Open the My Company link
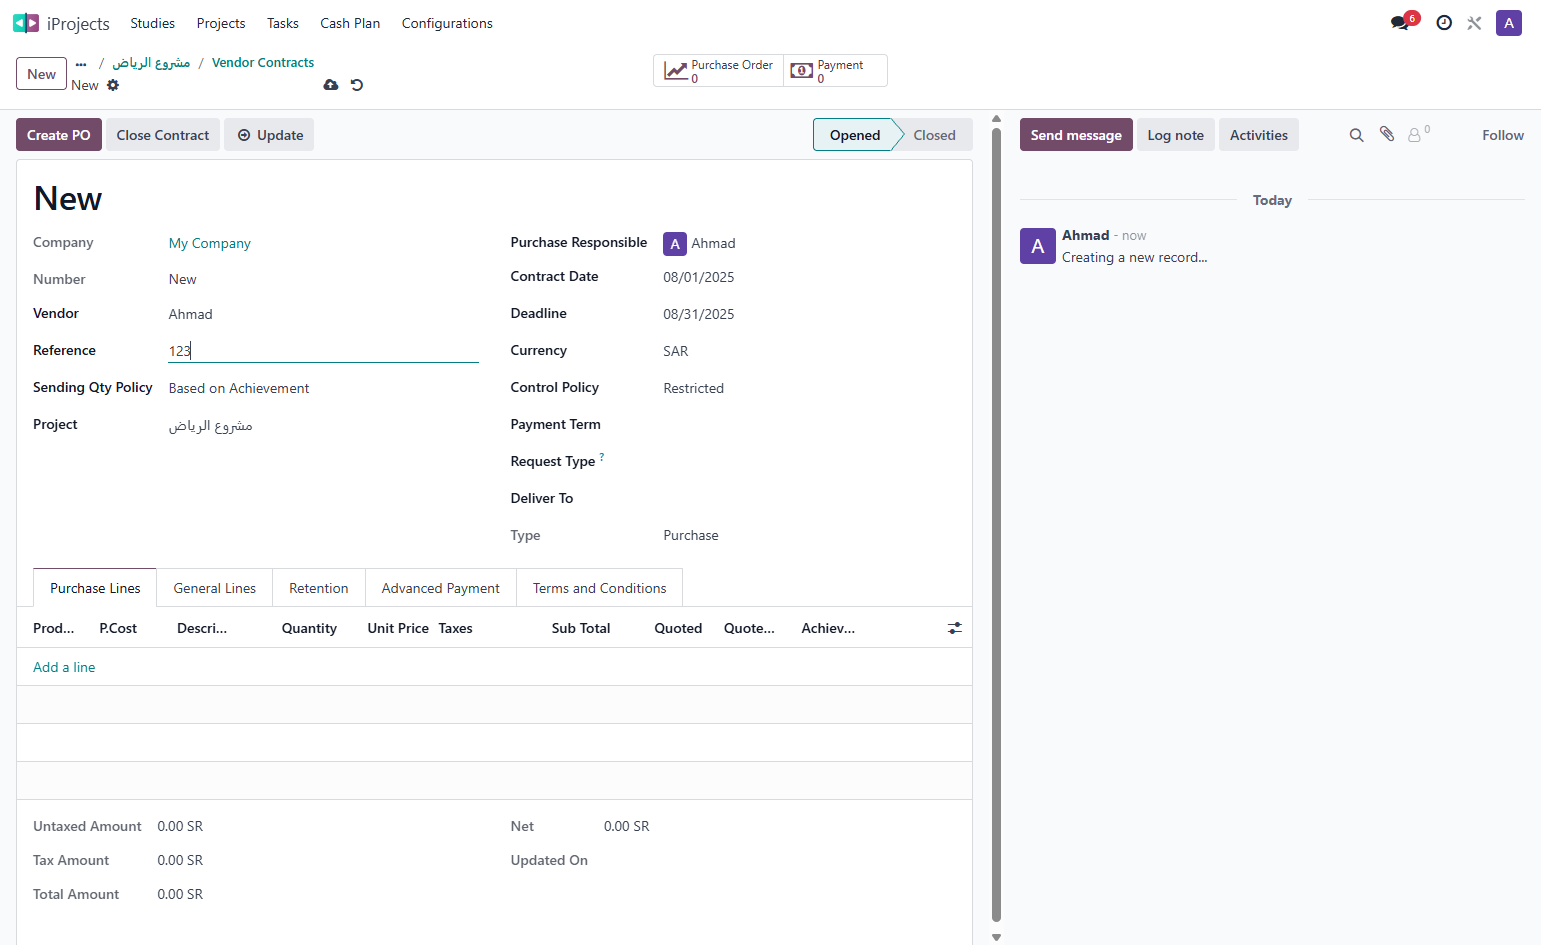This screenshot has width=1541, height=945. coord(210,244)
